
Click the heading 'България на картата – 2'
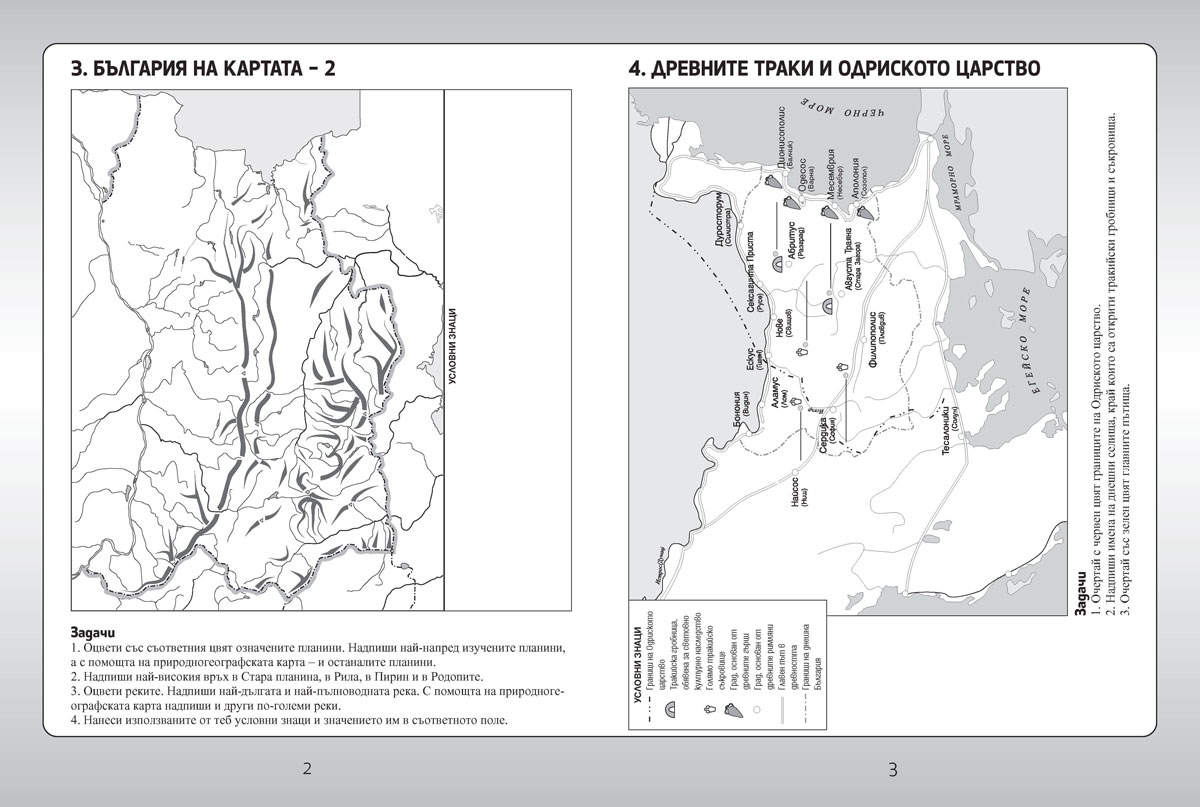(204, 70)
